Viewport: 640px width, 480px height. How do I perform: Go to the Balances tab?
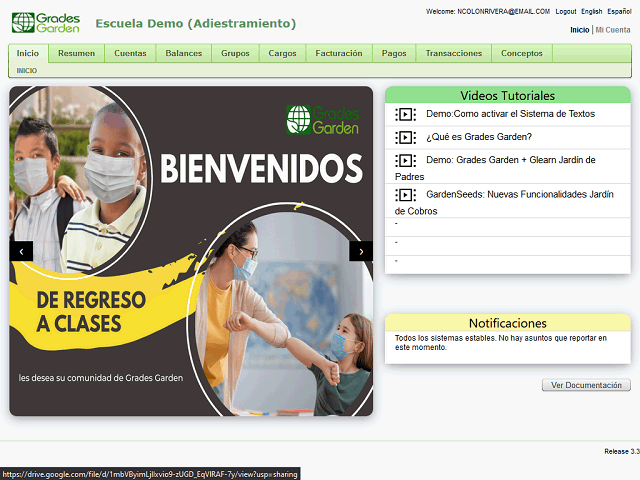click(x=184, y=53)
